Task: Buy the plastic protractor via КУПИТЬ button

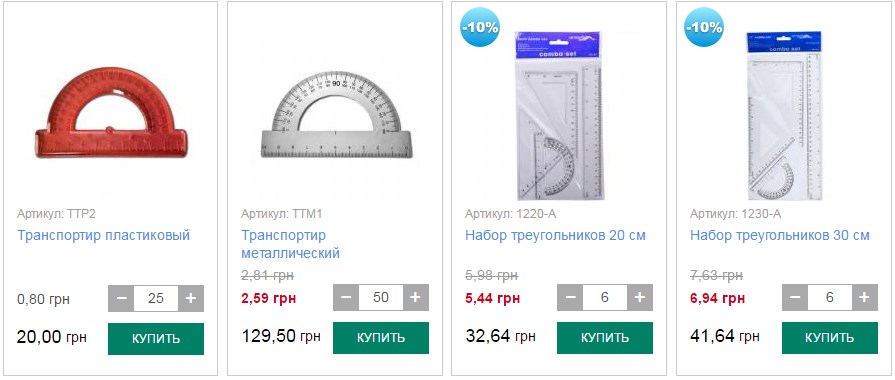Action: [x=156, y=338]
